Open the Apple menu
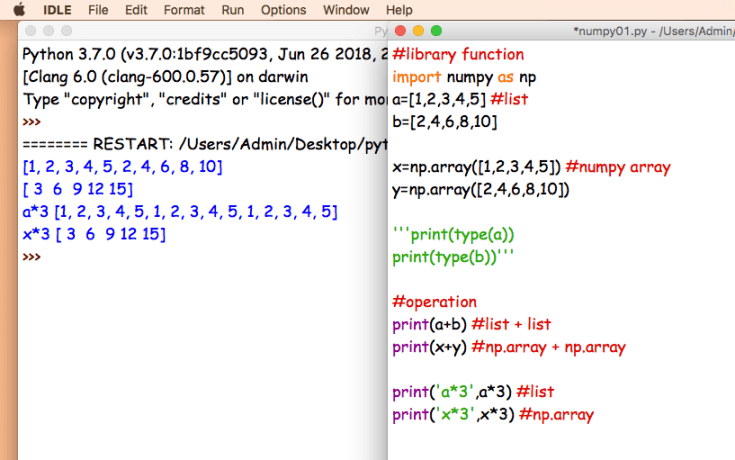Image resolution: width=735 pixels, height=460 pixels. coord(17,10)
